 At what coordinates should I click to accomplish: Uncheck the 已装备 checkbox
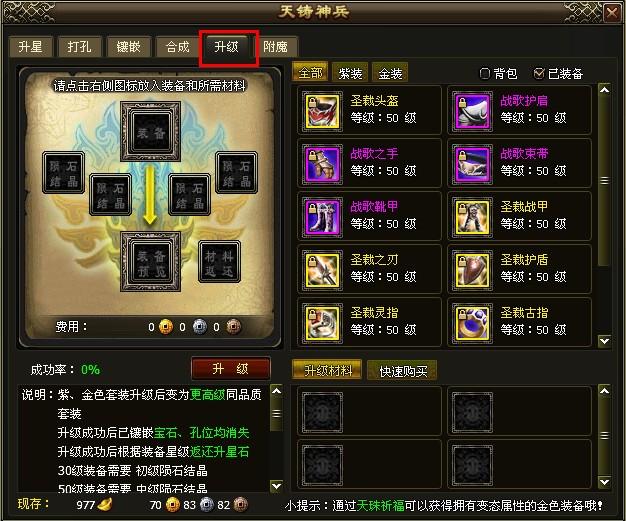coord(539,73)
